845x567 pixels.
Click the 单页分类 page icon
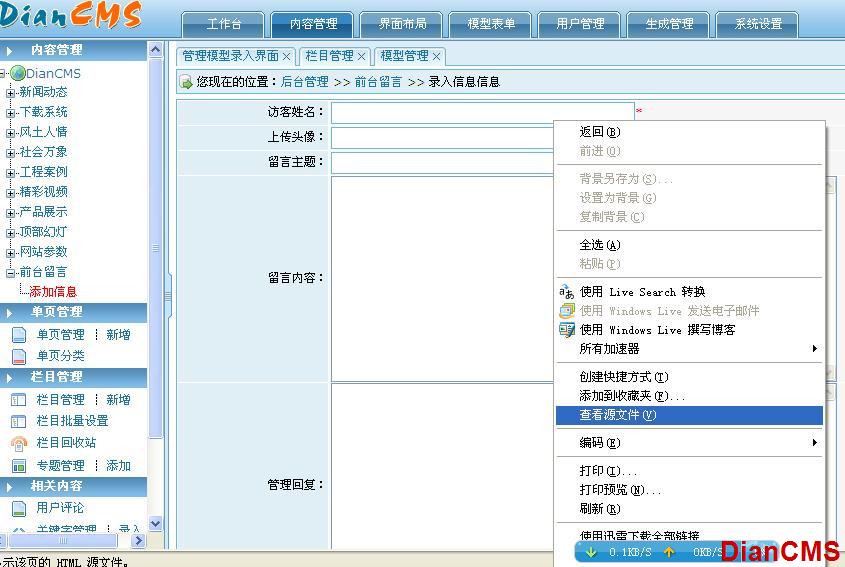pyautogui.click(x=18, y=355)
